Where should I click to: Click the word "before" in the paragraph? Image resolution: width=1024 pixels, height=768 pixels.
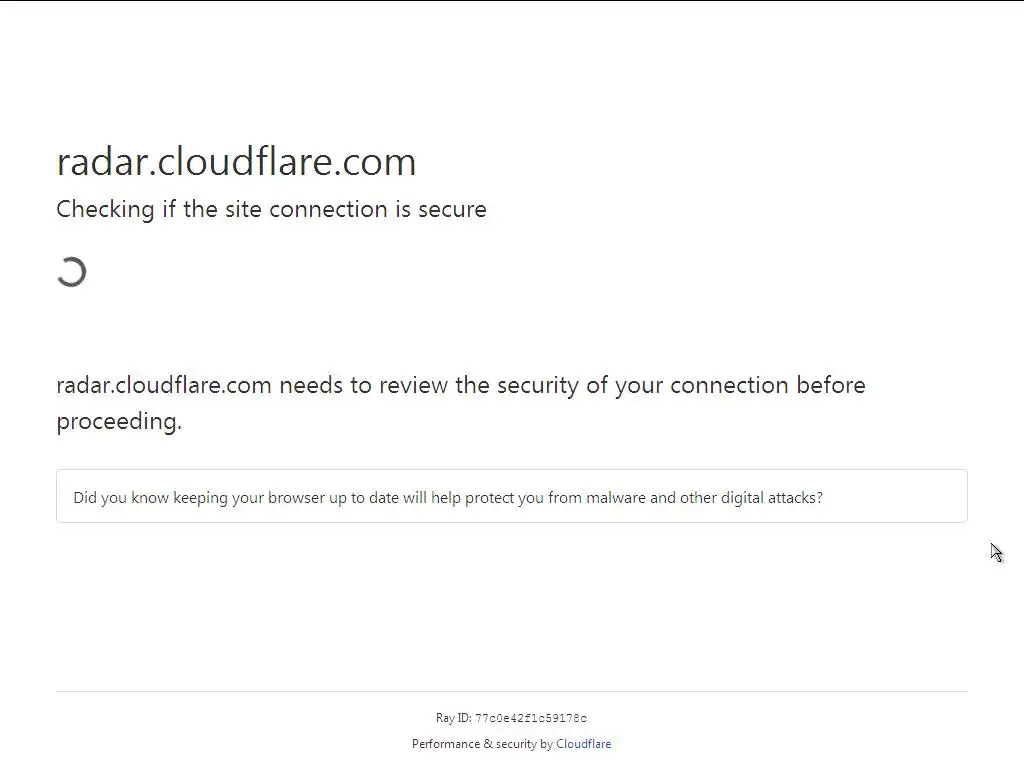[830, 386]
